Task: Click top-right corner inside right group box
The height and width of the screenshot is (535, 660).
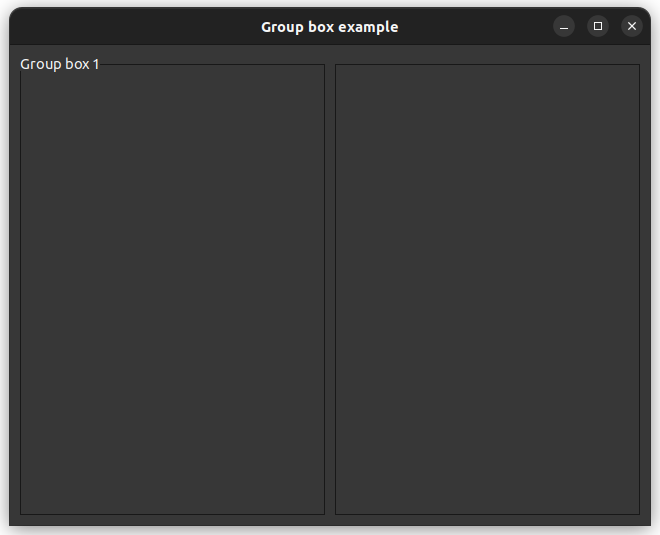Action: 632,73
